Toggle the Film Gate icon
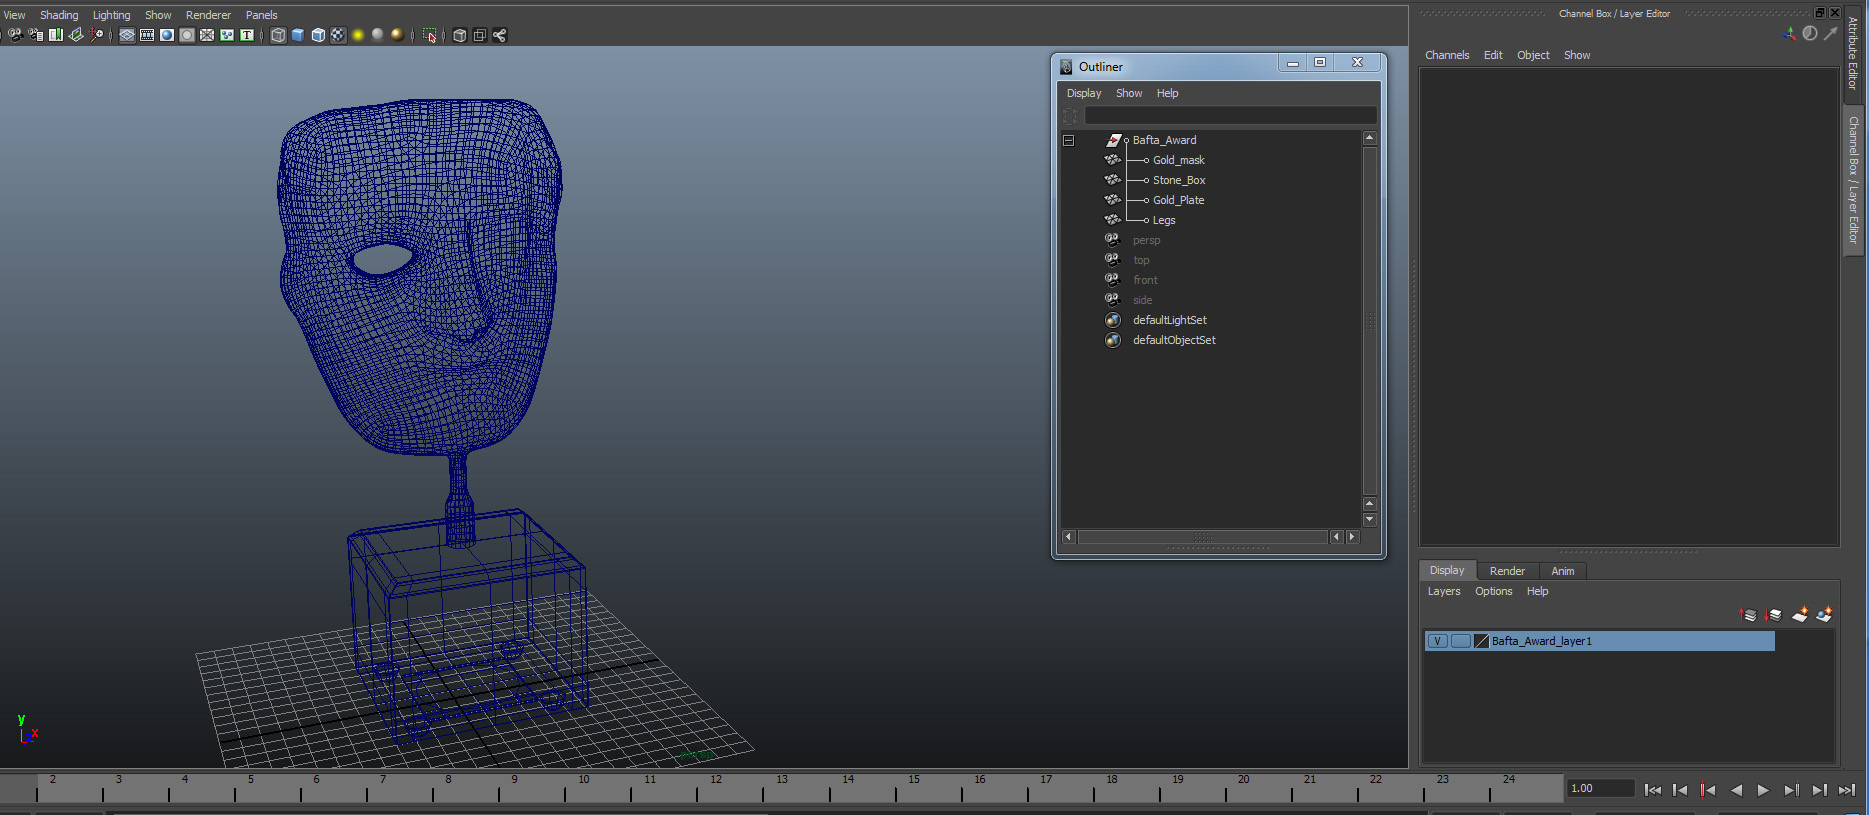 point(147,35)
